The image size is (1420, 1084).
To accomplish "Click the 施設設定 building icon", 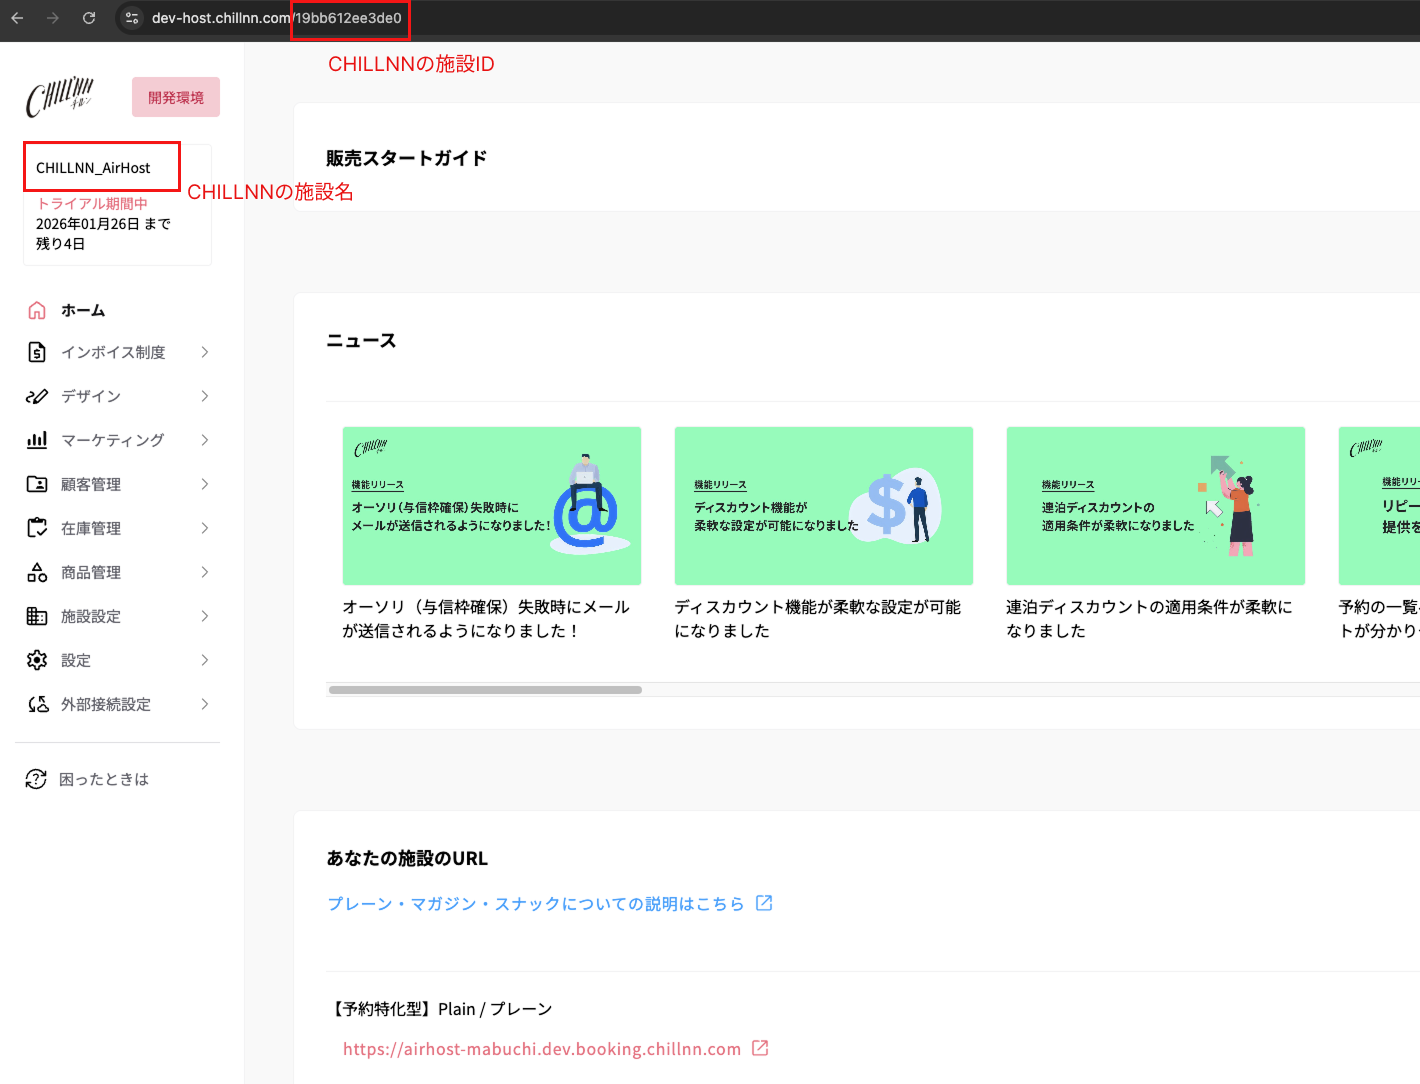I will (37, 616).
